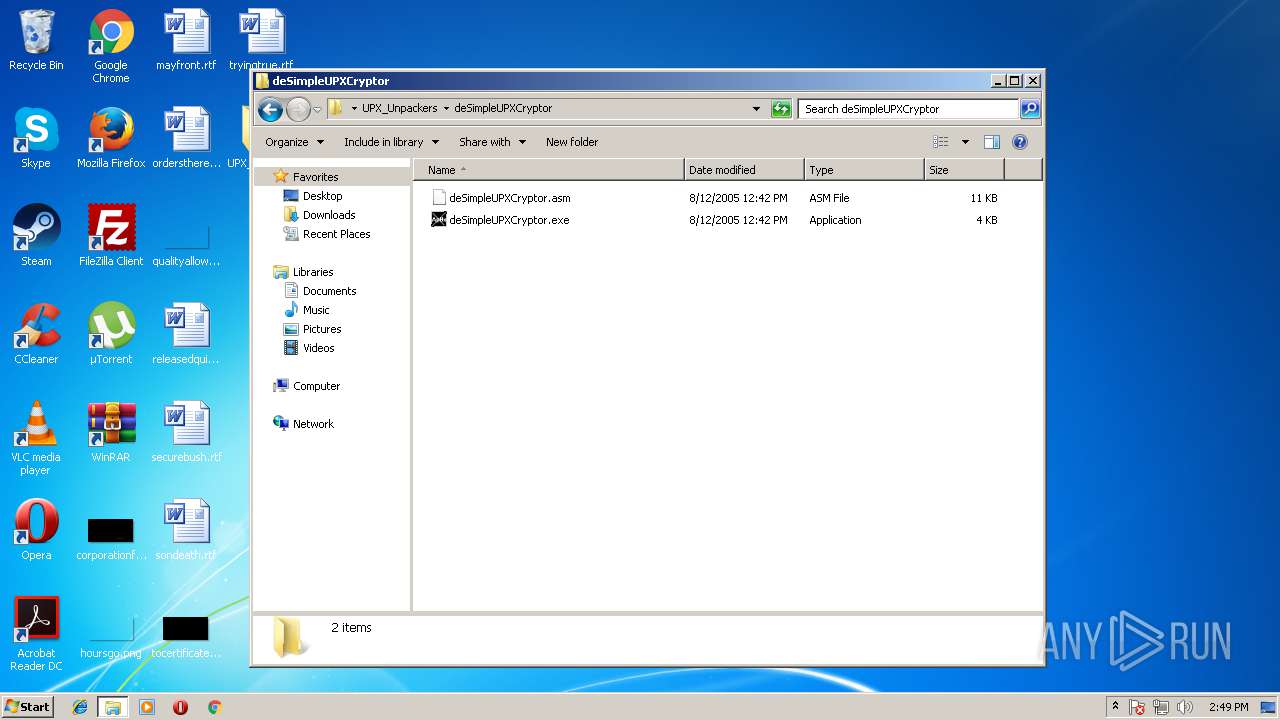This screenshot has width=1280, height=720.
Task: Open the Include in library menu
Action: pyautogui.click(x=391, y=142)
